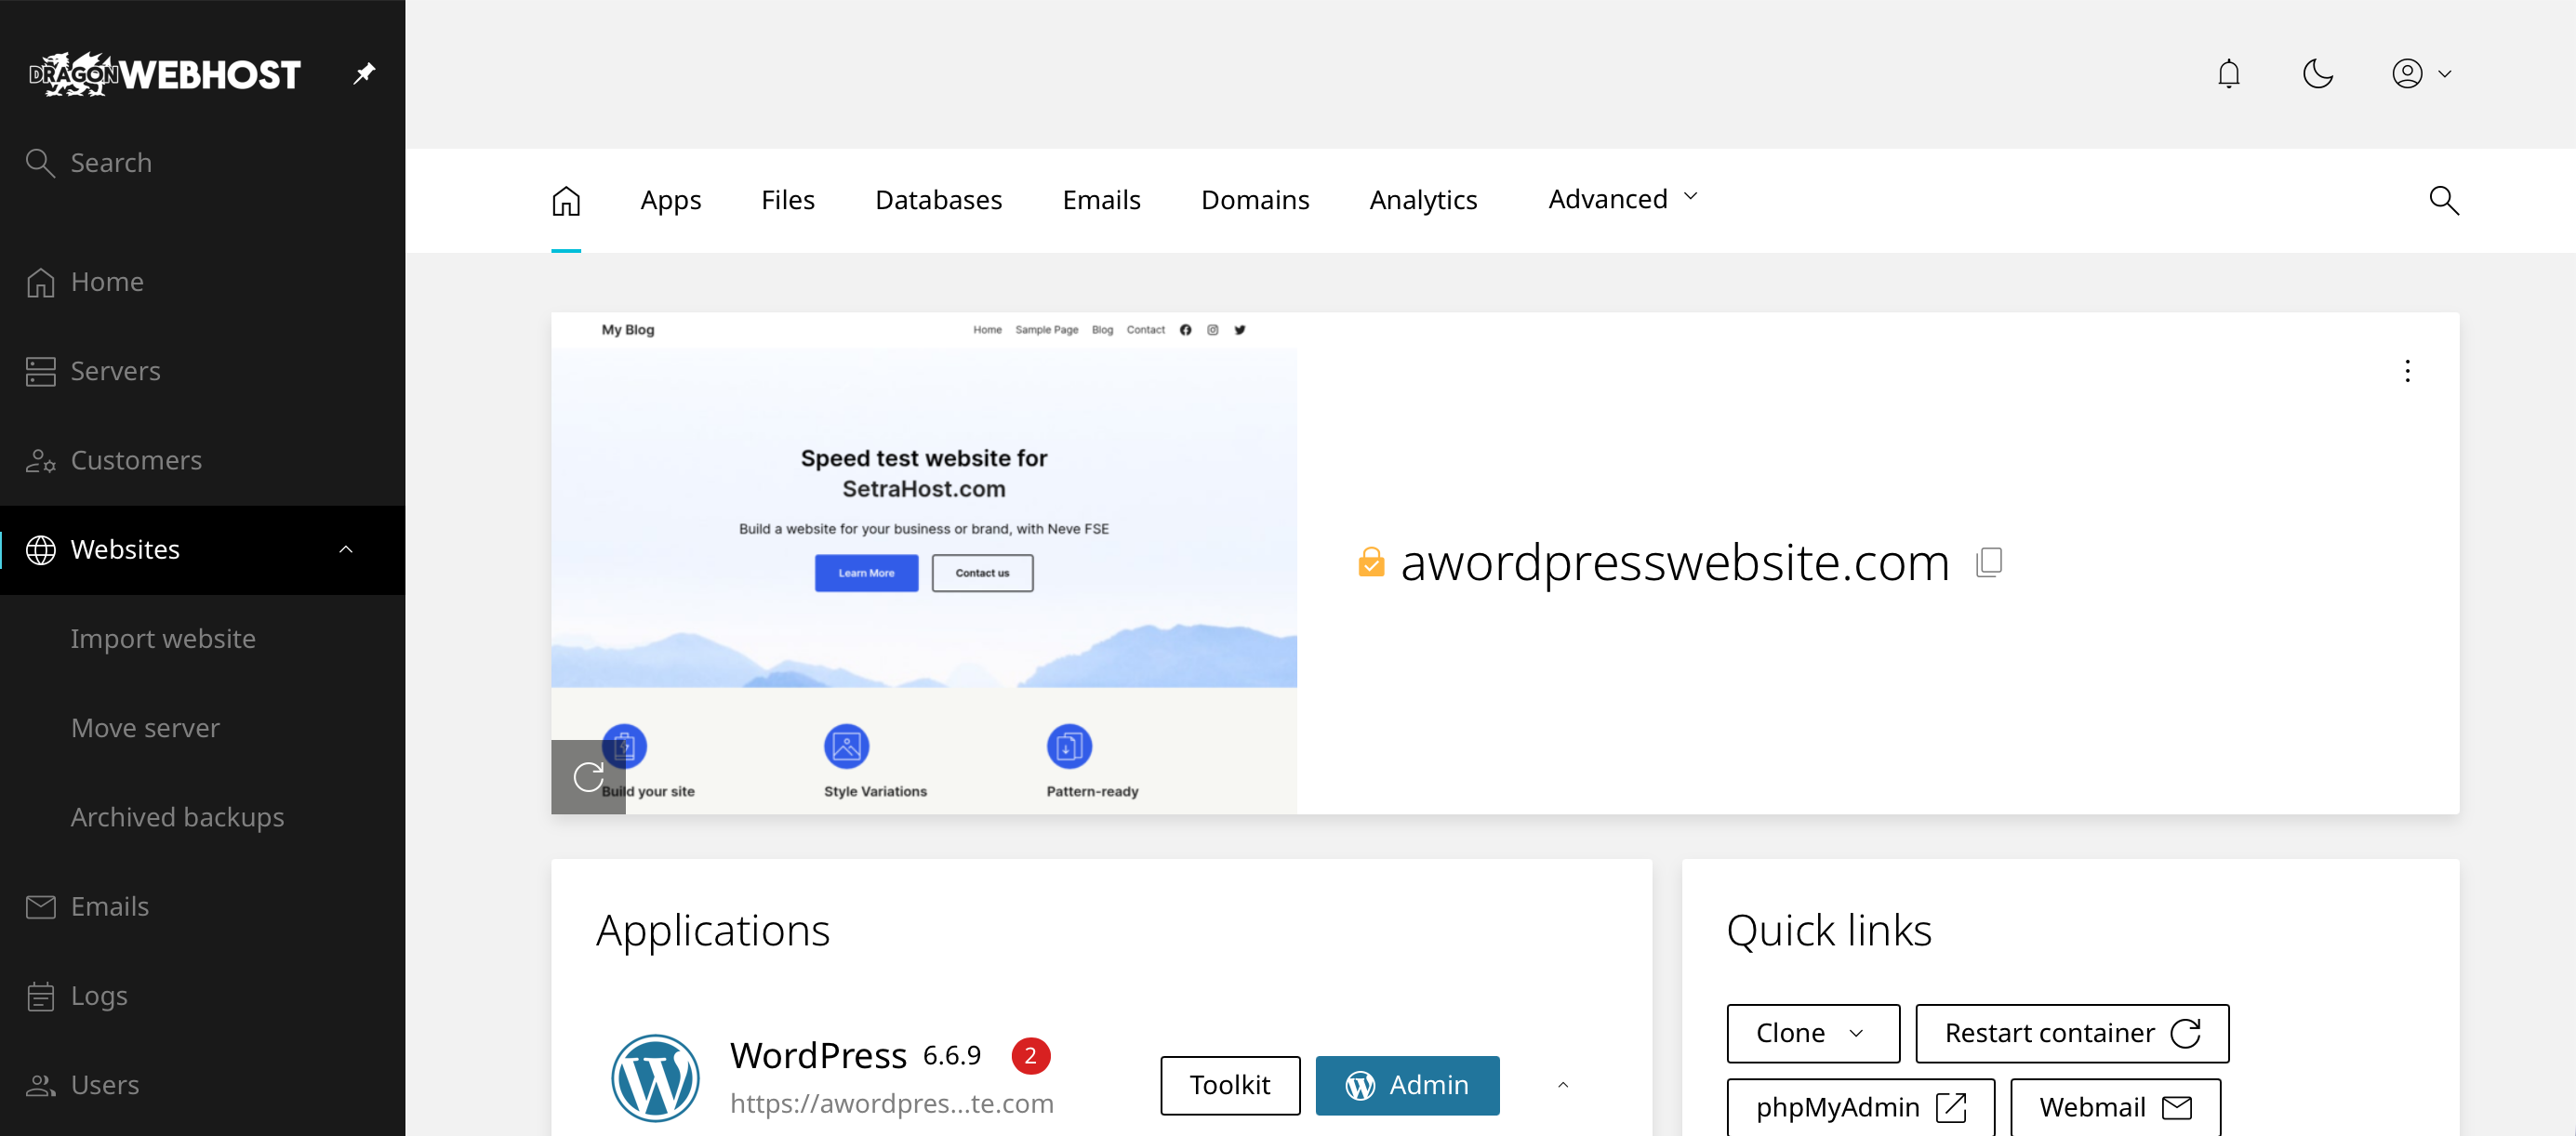The height and width of the screenshot is (1136, 2576).
Task: Open the three-dot website options menu
Action: tap(2407, 371)
